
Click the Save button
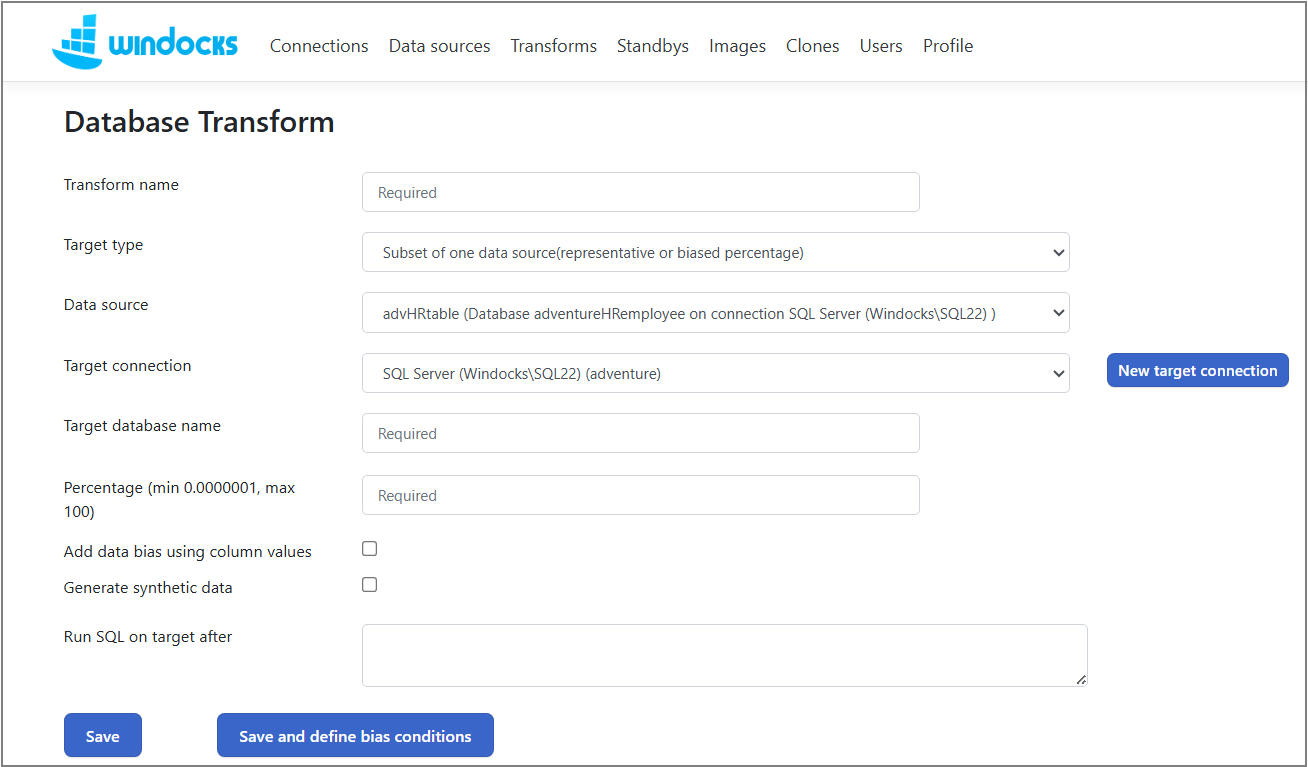102,735
